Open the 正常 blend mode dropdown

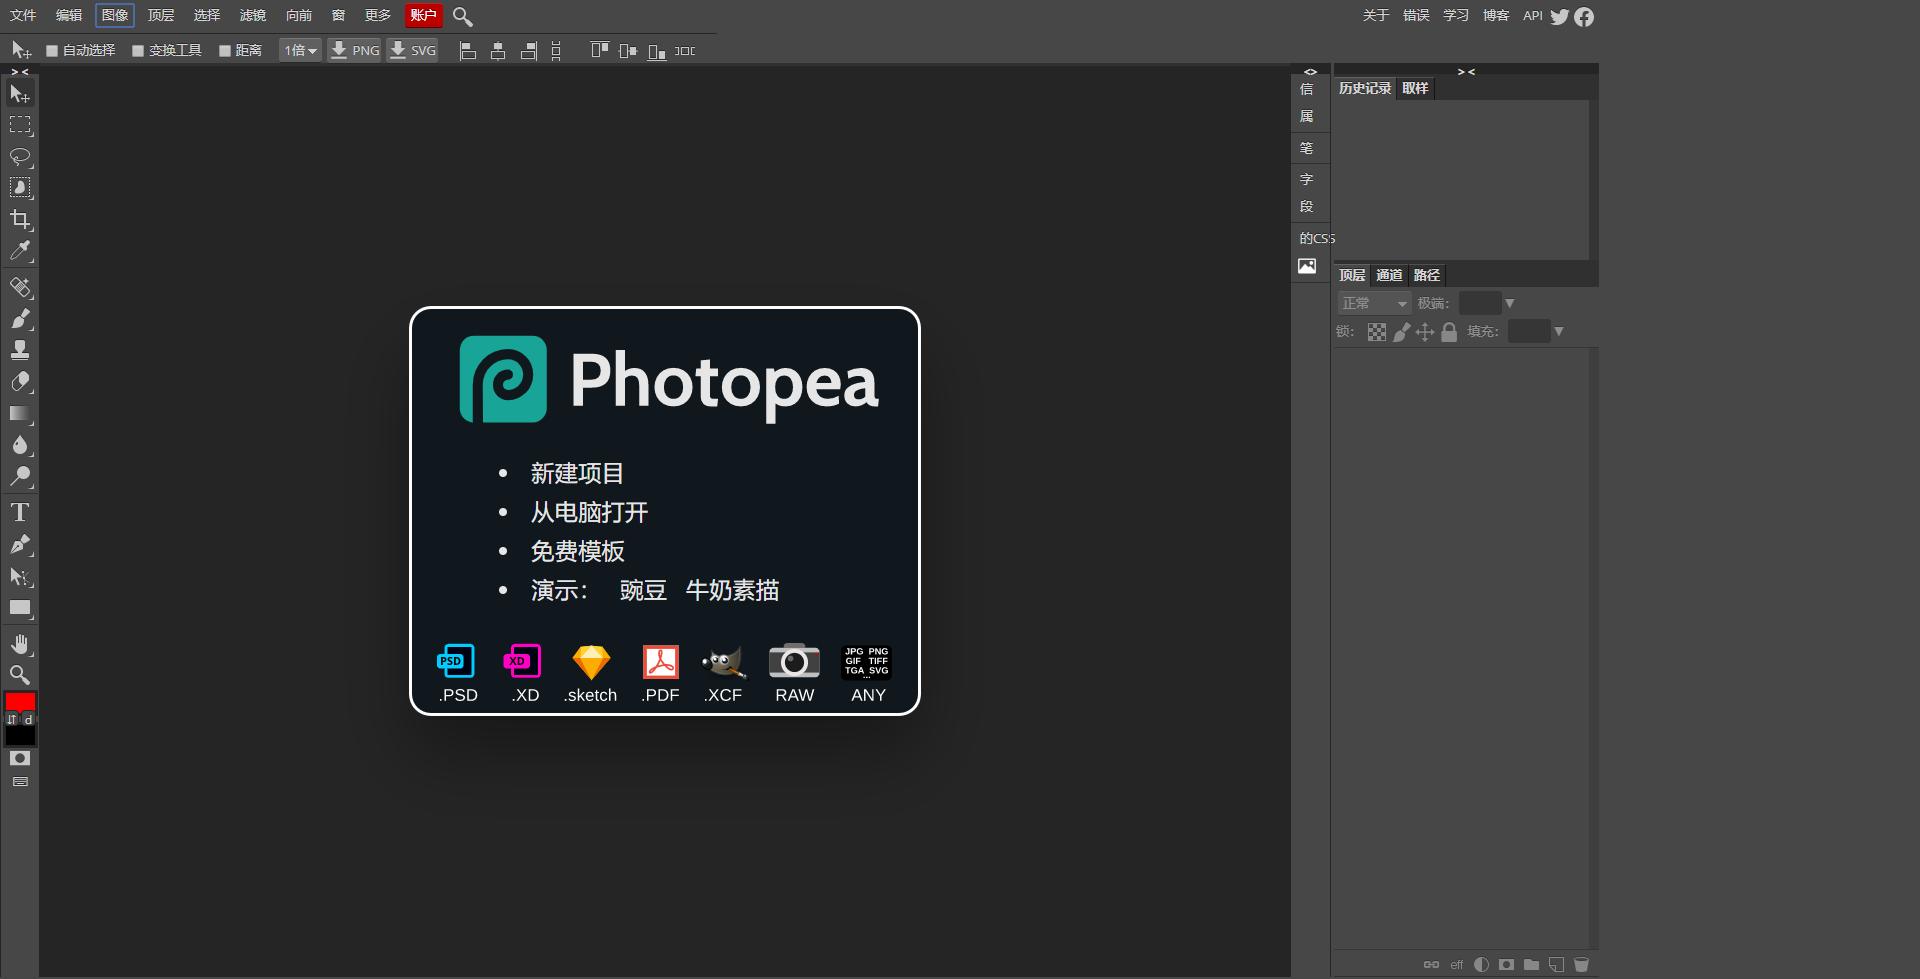pyautogui.click(x=1374, y=303)
